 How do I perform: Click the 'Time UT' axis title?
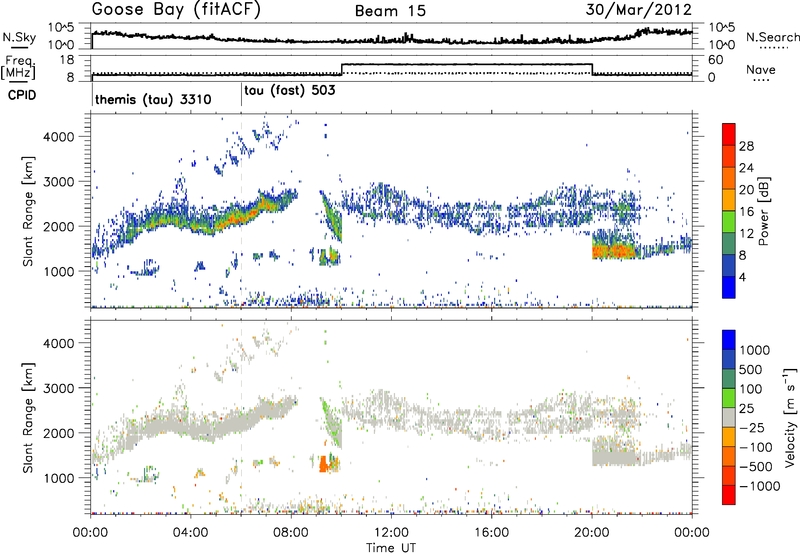coord(391,548)
